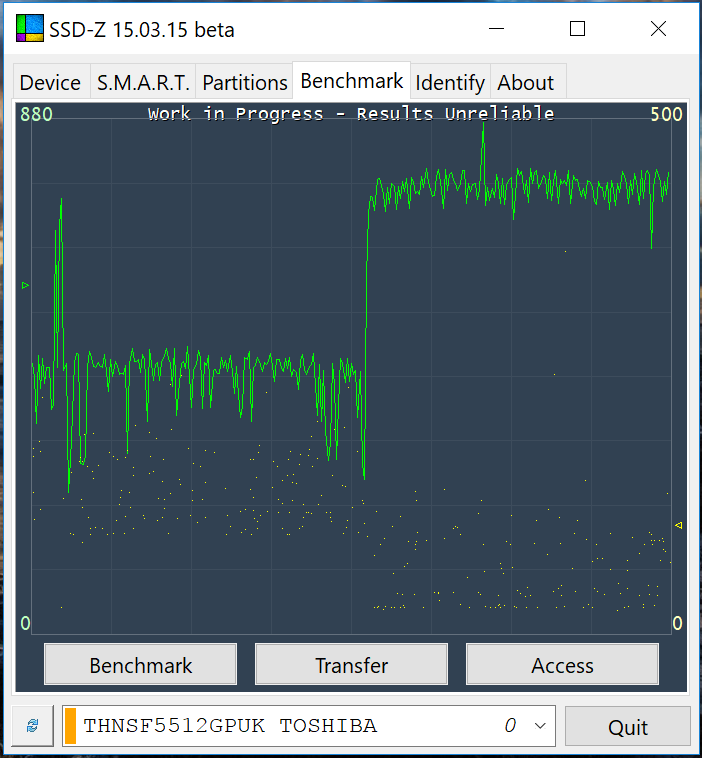Click the yellow right-axis average marker triangle
The height and width of the screenshot is (758, 702).
(x=678, y=525)
